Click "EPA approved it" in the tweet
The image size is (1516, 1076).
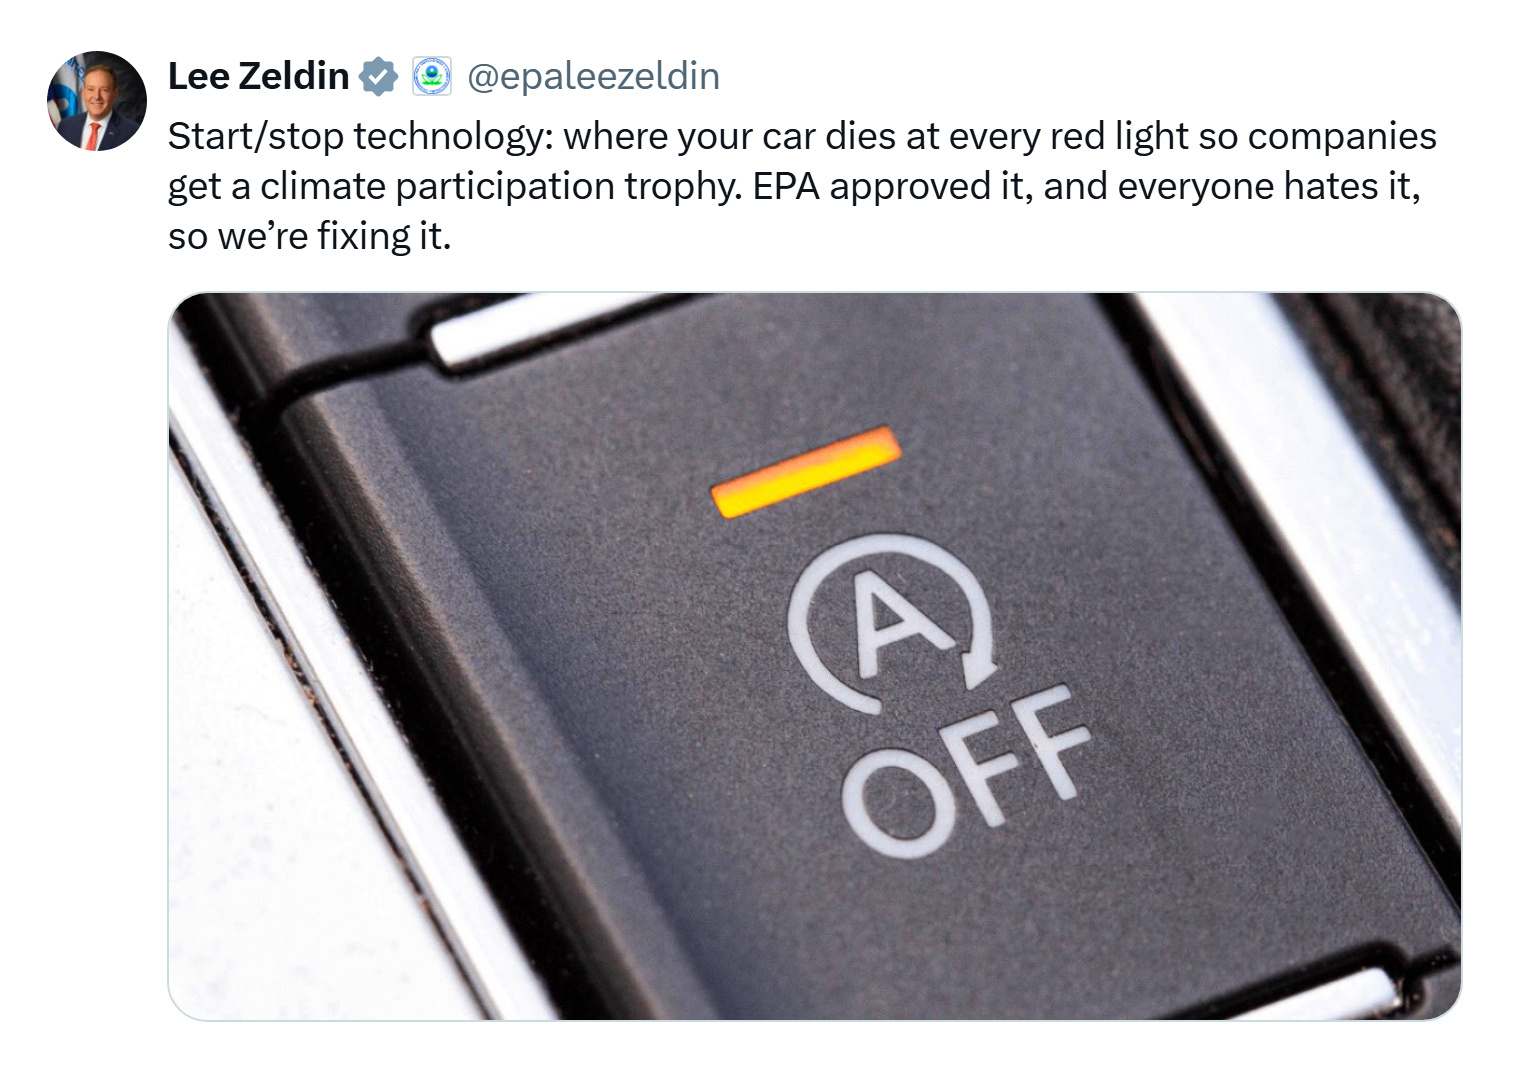tap(891, 186)
